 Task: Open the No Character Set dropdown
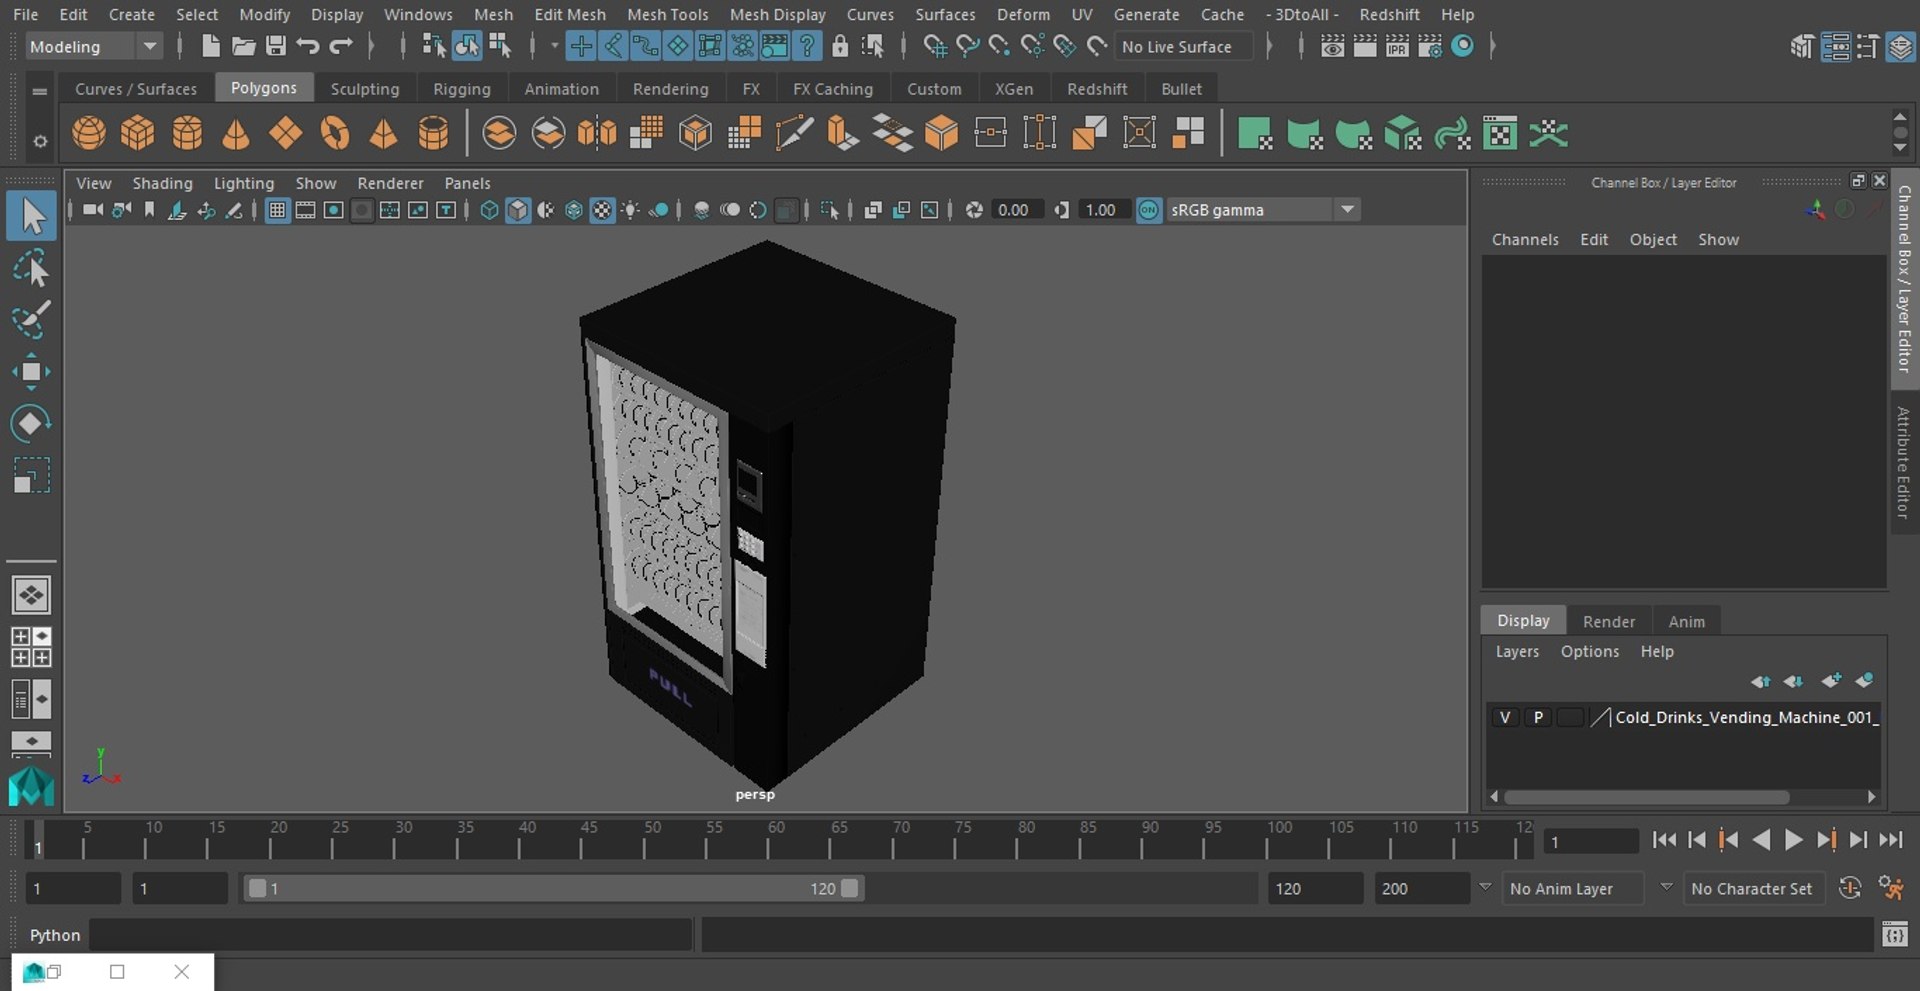pos(1756,888)
